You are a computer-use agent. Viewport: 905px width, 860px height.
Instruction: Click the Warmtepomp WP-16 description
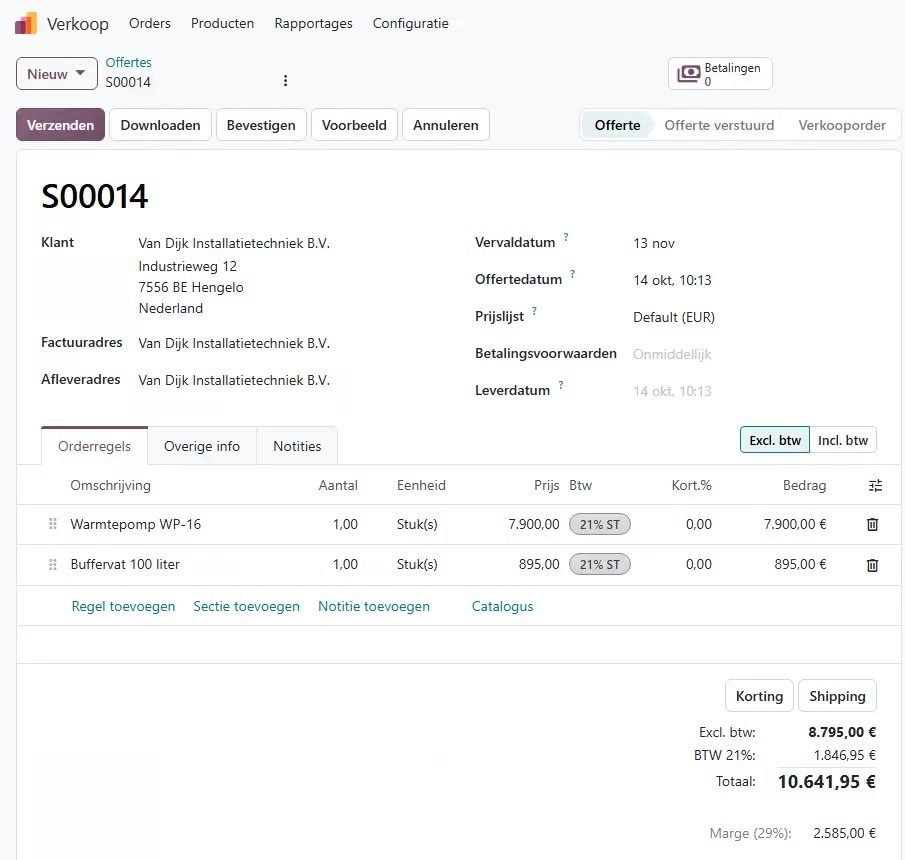pos(136,524)
